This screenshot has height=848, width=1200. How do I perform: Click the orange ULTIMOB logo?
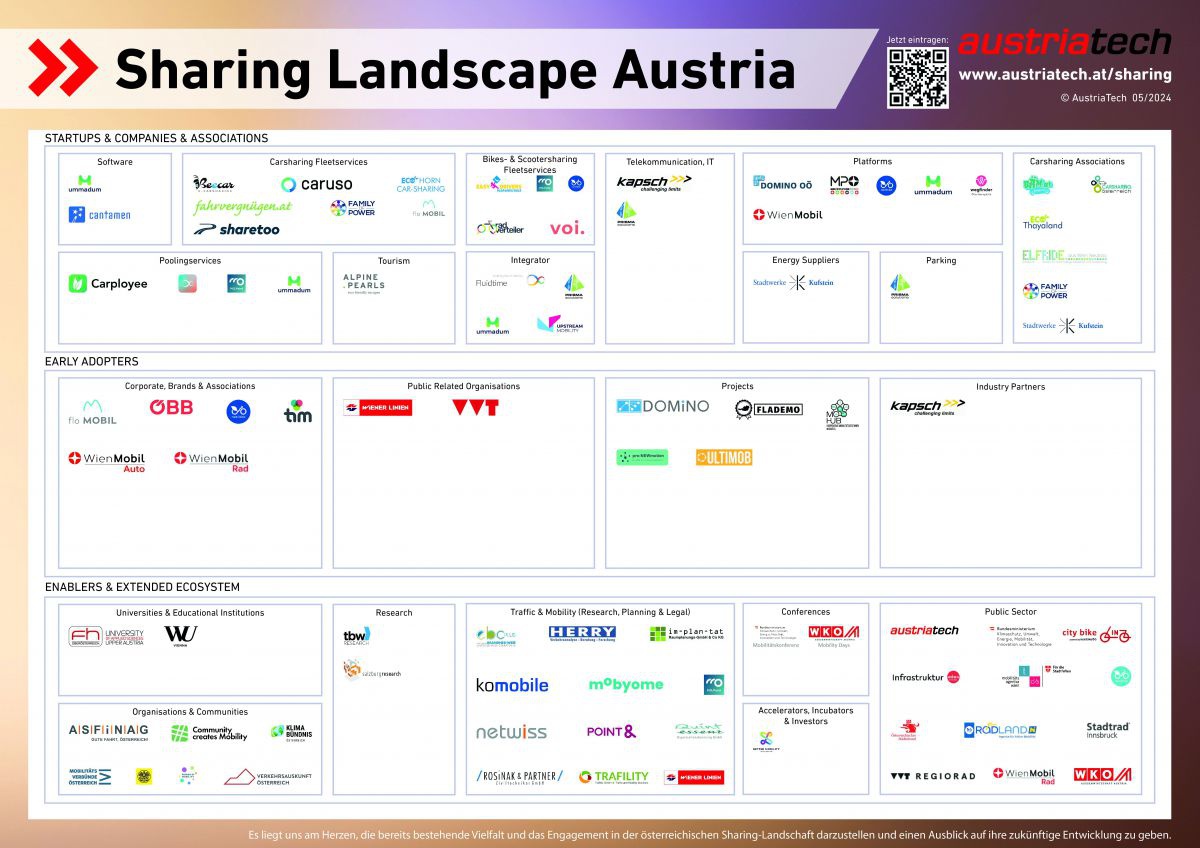pos(724,457)
